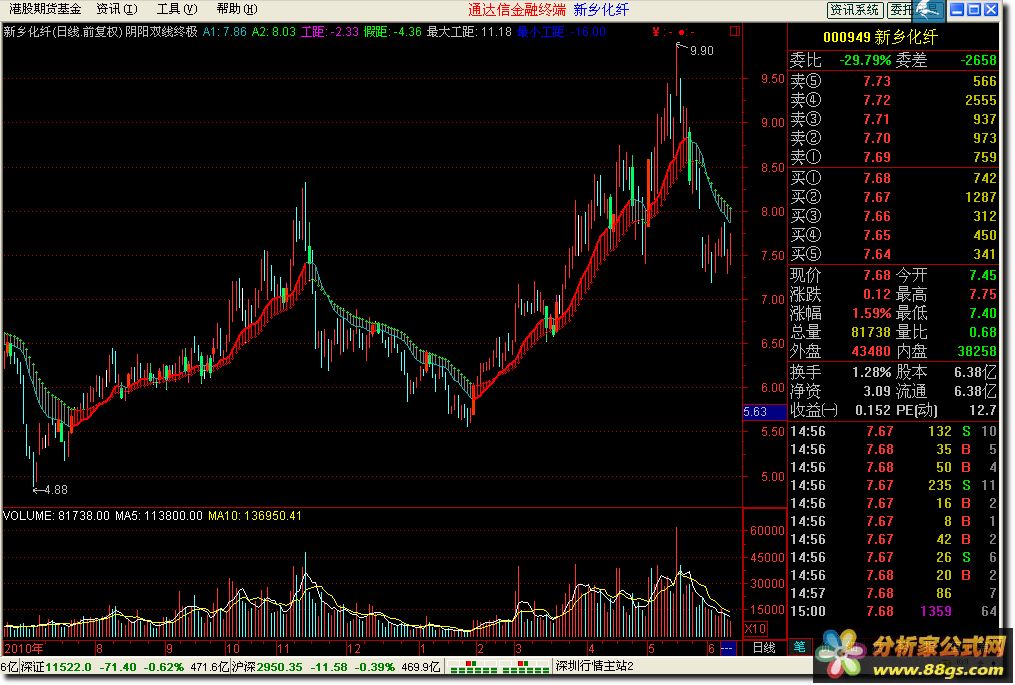Click the PE(动) 12.7 value
Screen dimensions: 1015x685
coord(983,410)
